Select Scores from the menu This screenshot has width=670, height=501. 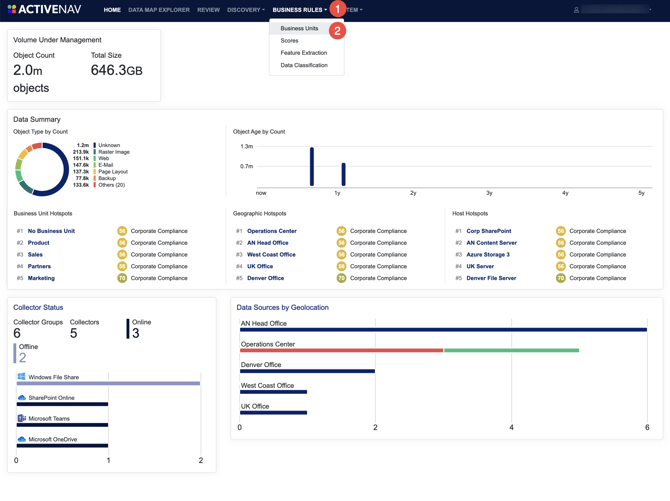coord(289,41)
